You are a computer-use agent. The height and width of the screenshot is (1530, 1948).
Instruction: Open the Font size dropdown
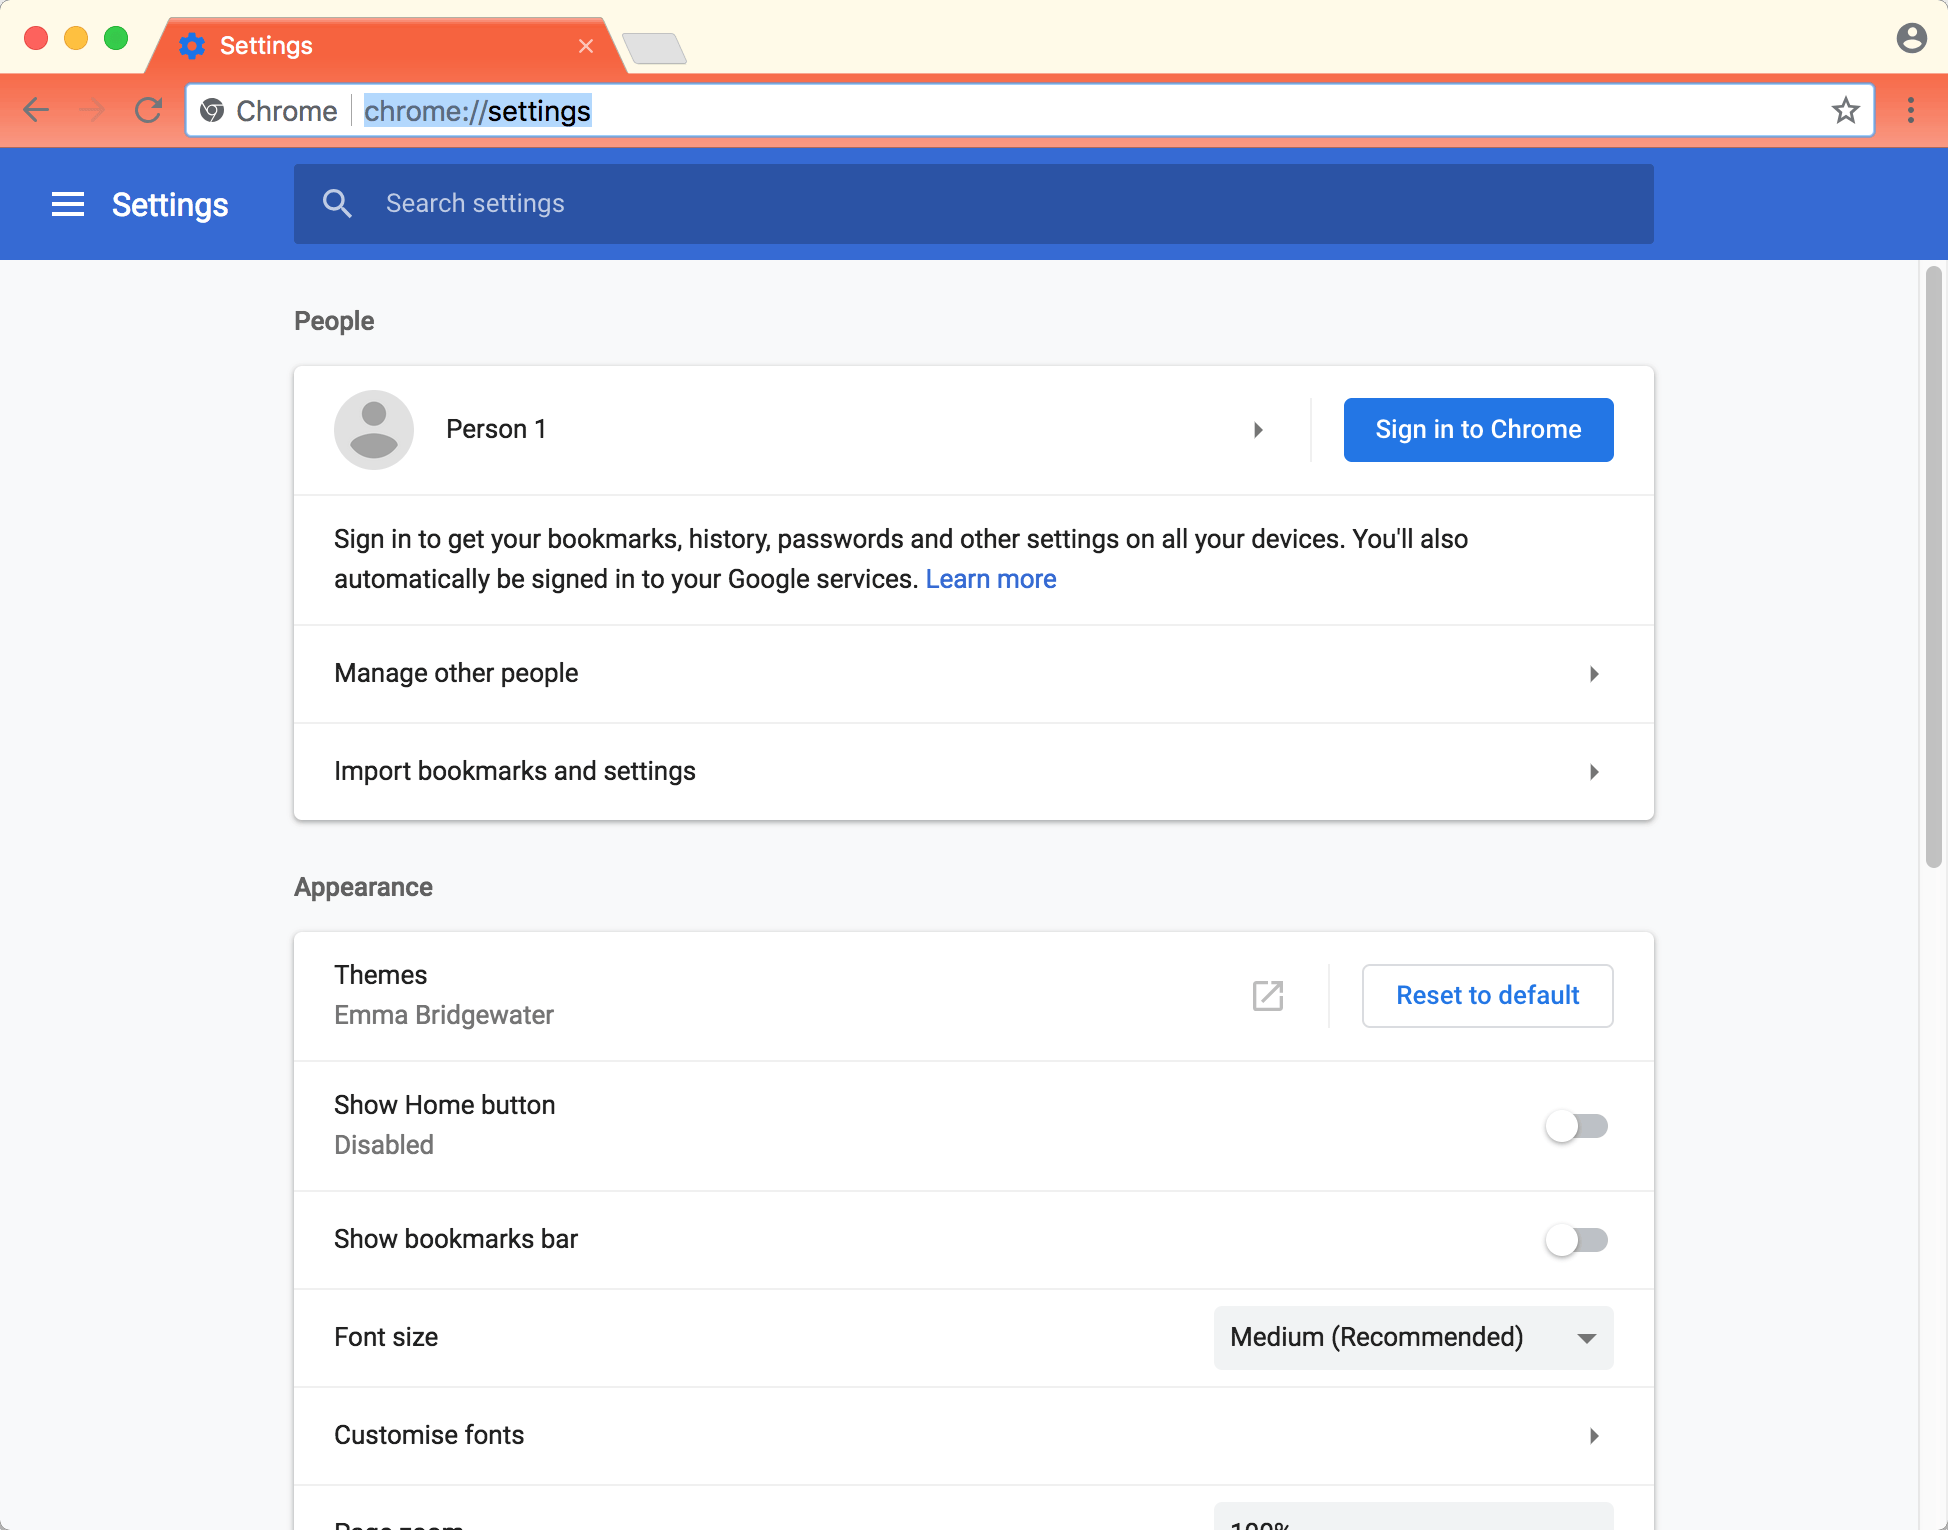pos(1413,1338)
